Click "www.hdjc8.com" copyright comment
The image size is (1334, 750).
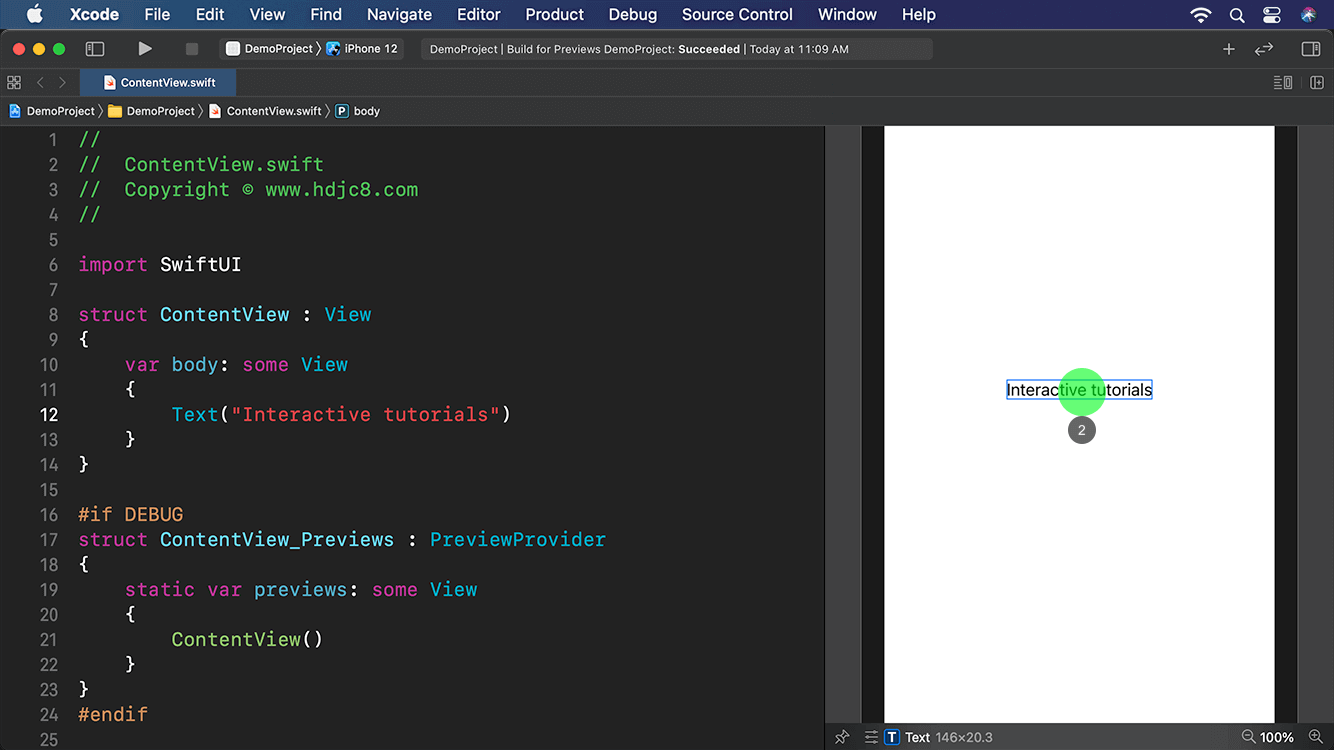point(341,190)
